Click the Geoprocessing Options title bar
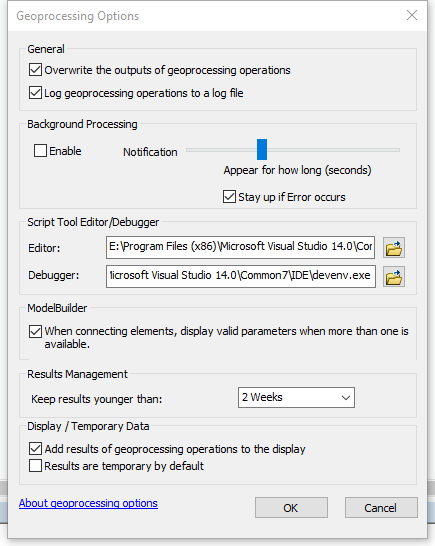435x546 pixels. 209,16
